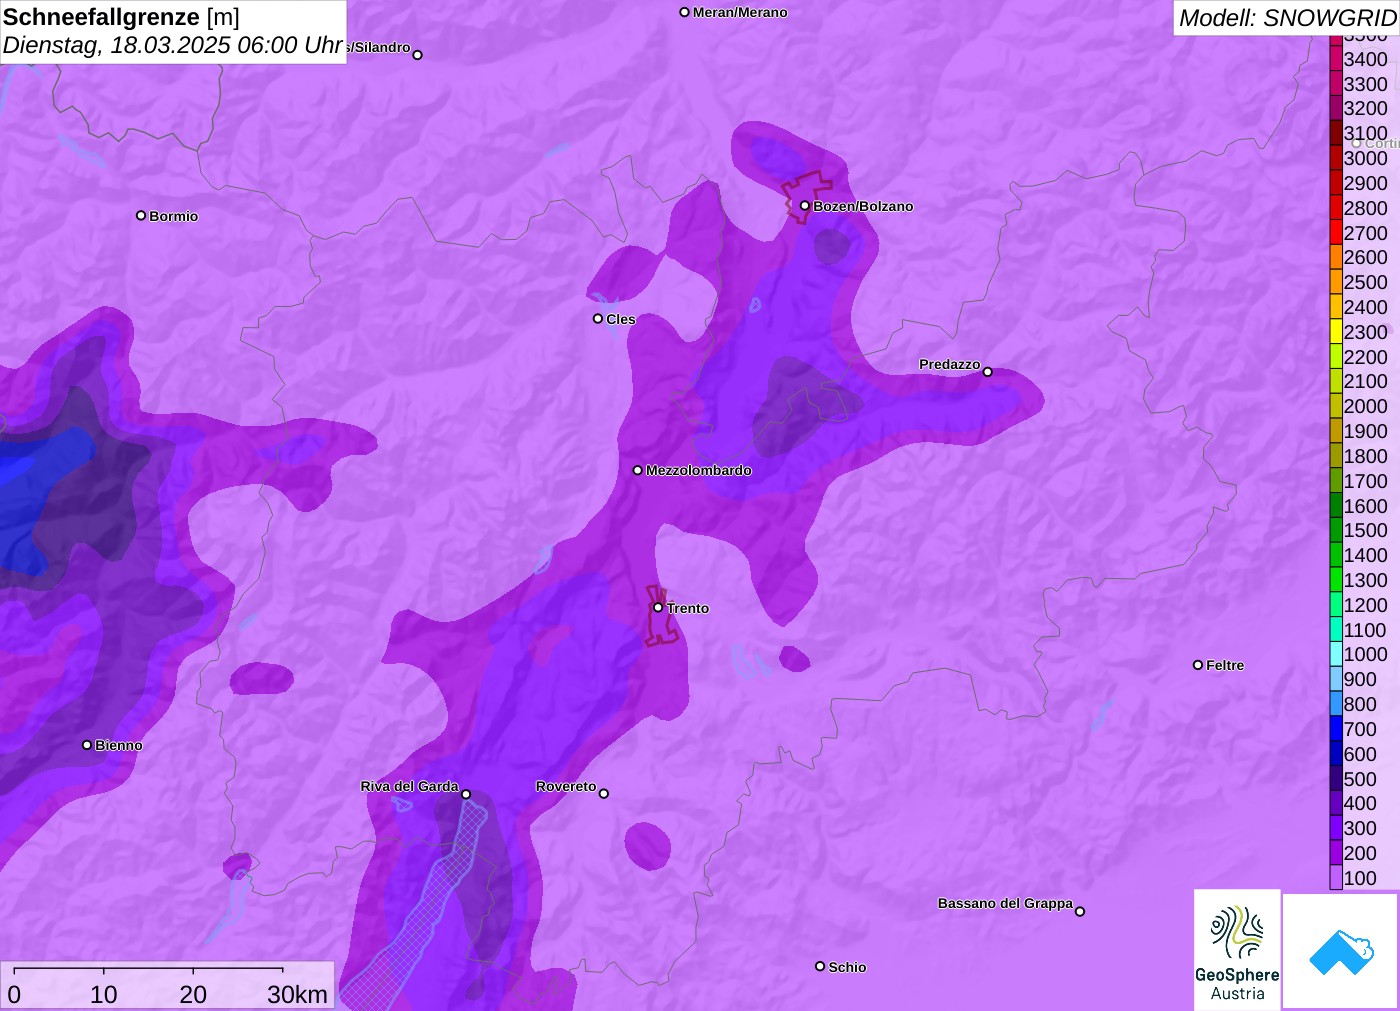Click the blue cloud logo icon

coord(1340,951)
